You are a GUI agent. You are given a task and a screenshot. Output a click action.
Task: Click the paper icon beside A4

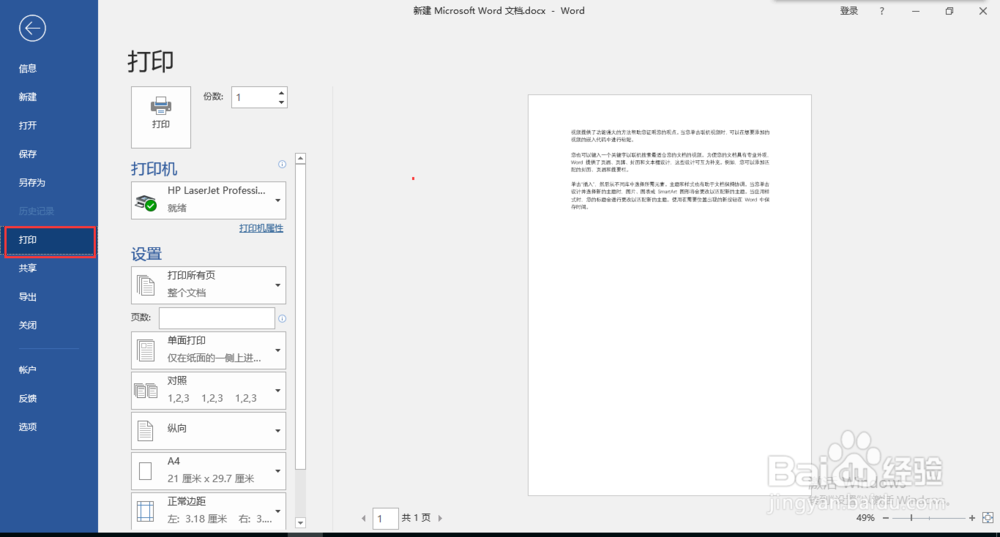click(145, 471)
